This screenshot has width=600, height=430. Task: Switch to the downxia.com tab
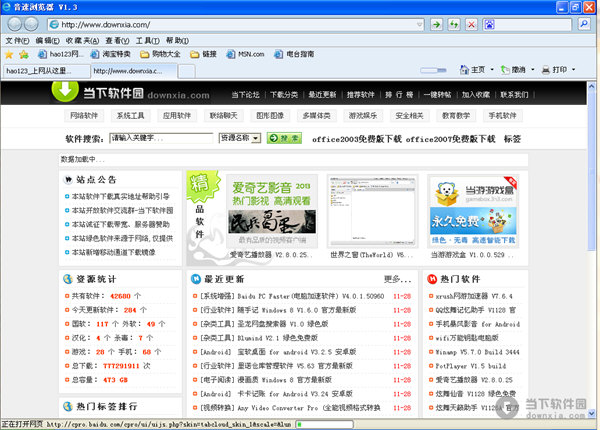[x=134, y=71]
